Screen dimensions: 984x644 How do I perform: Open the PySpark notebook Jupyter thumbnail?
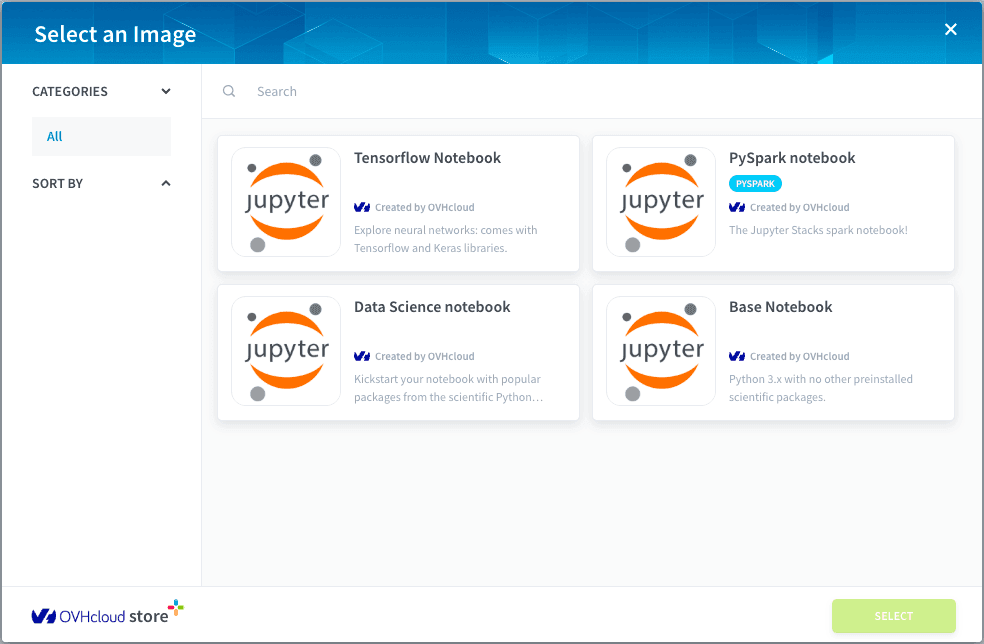(661, 202)
